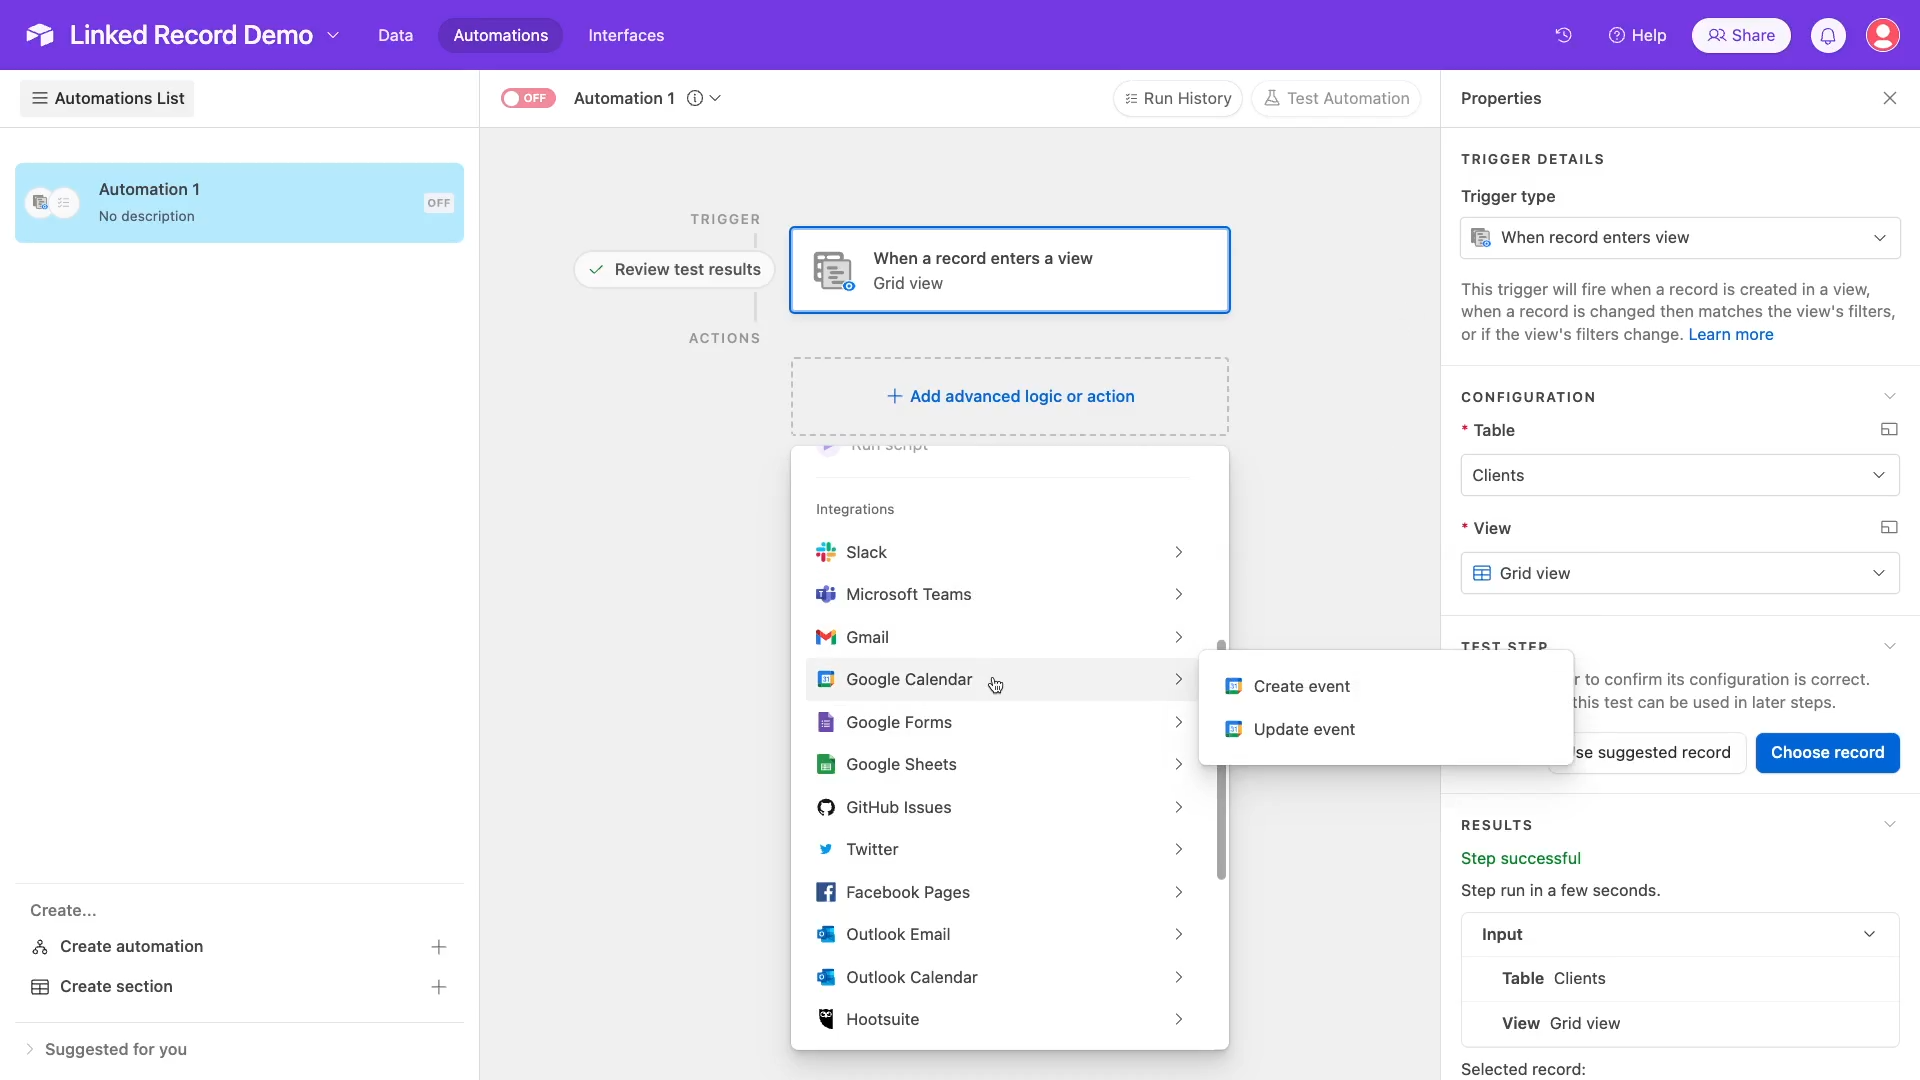Click the GitHub Issues octocat icon
1920x1080 pixels.
click(x=826, y=807)
